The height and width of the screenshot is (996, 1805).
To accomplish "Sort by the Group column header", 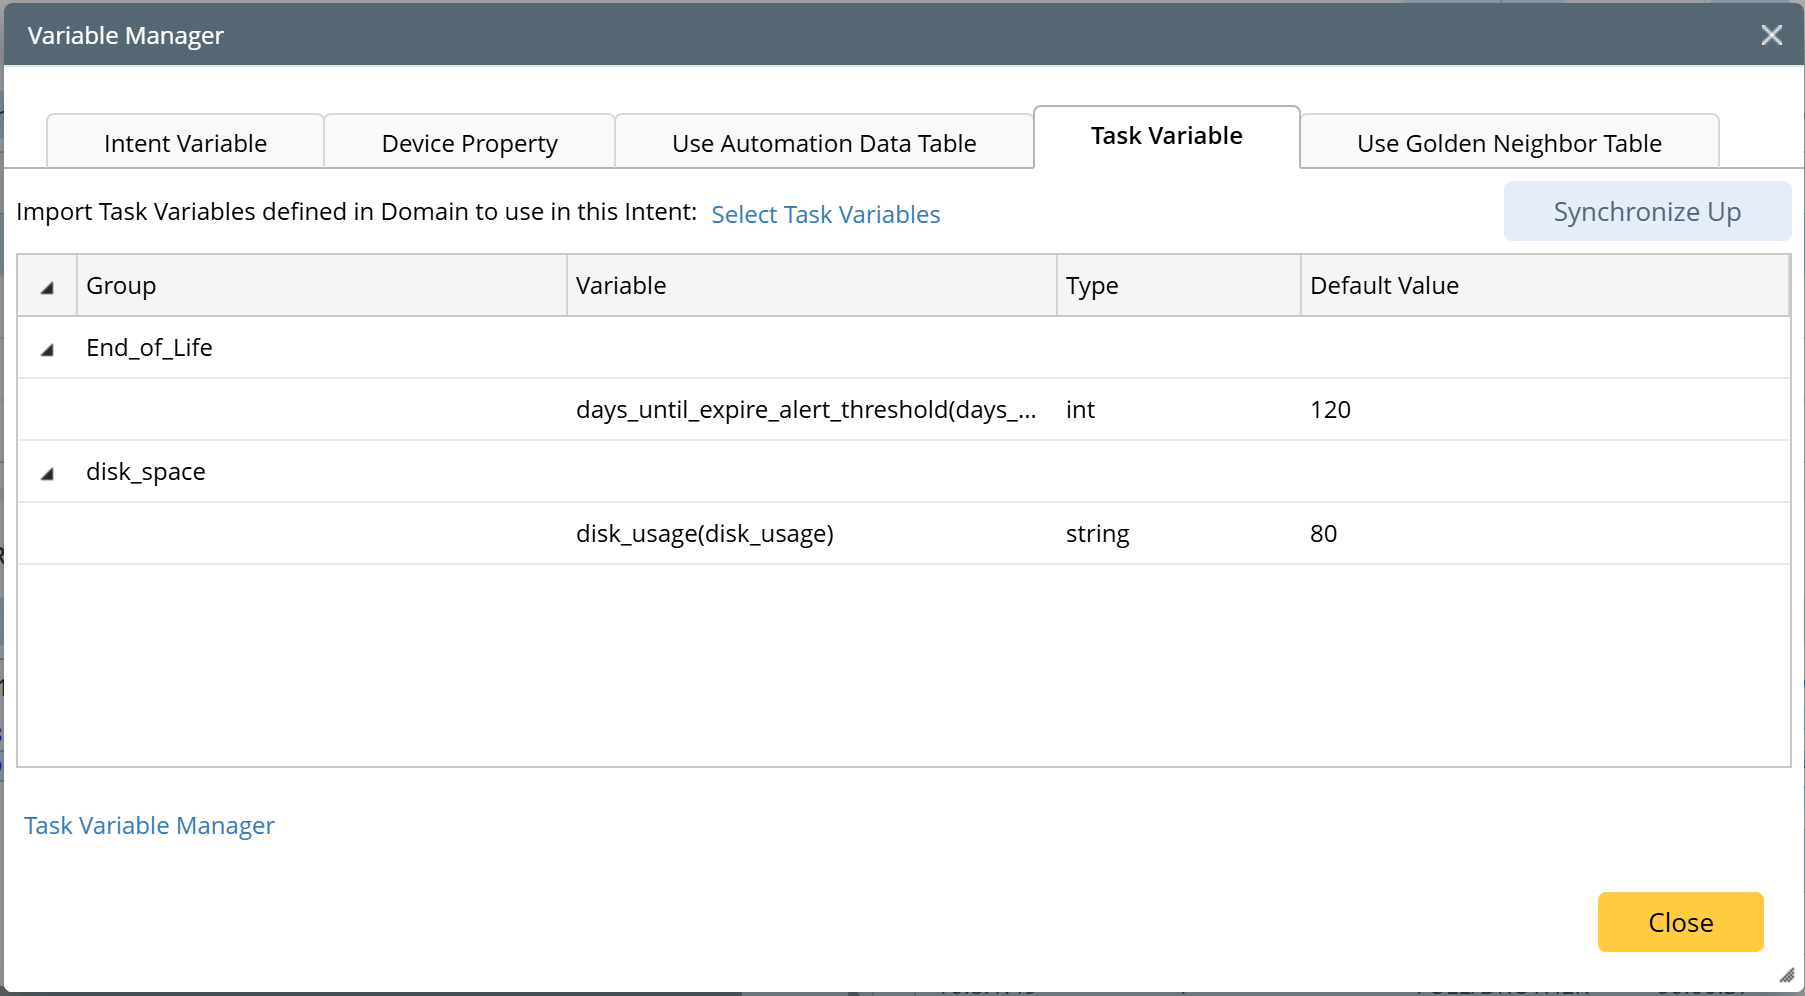I will pos(121,286).
